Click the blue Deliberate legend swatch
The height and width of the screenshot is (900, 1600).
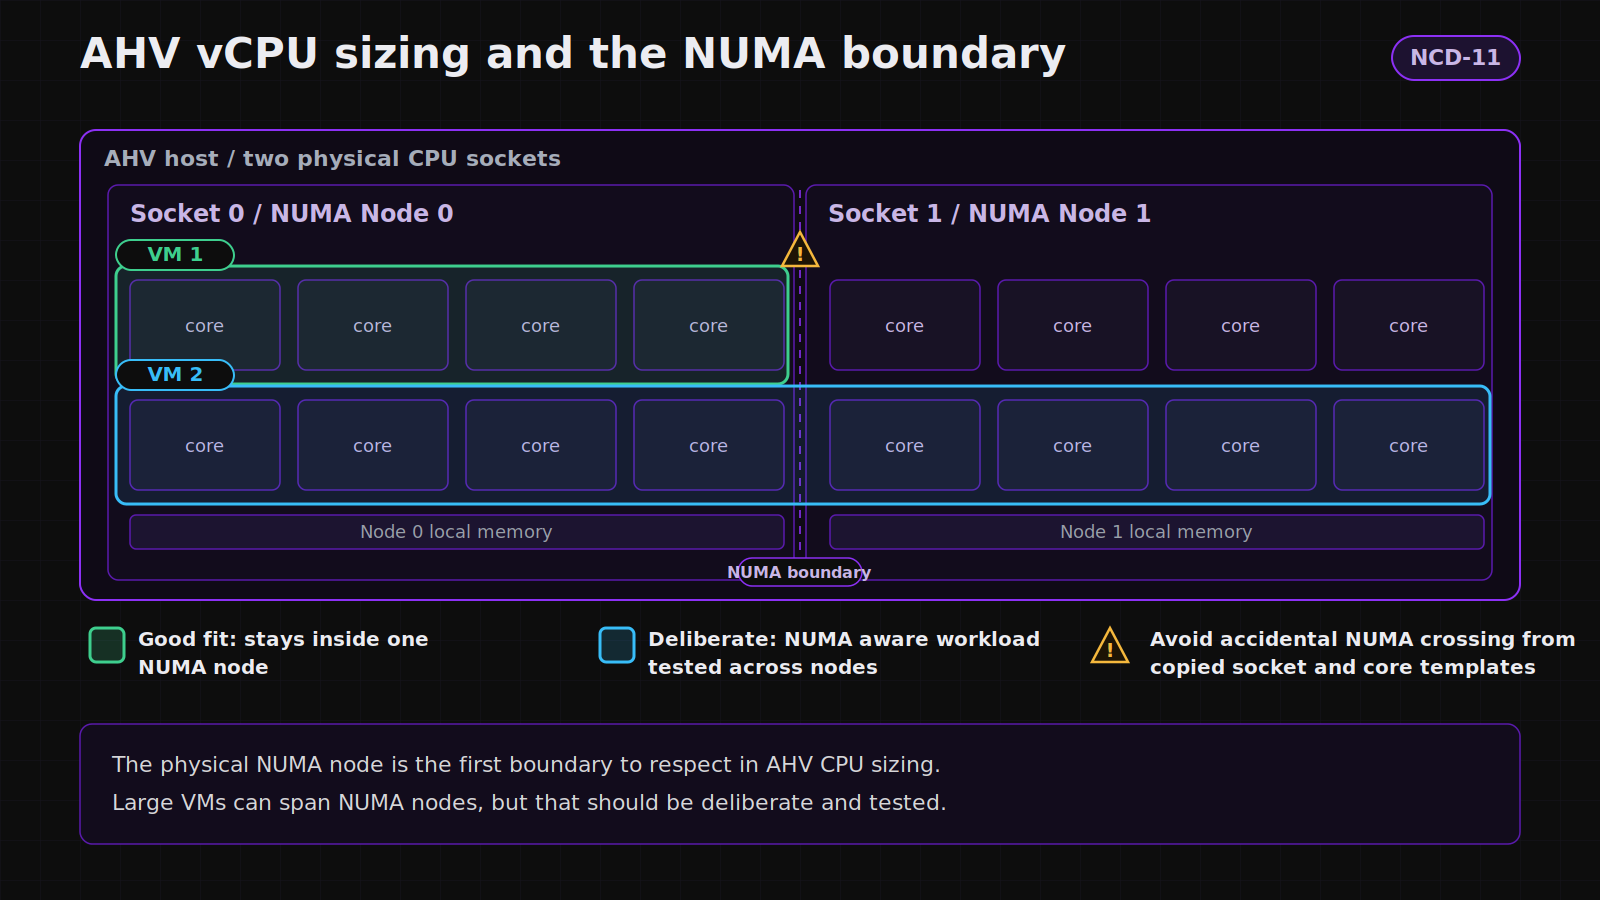pos(617,645)
